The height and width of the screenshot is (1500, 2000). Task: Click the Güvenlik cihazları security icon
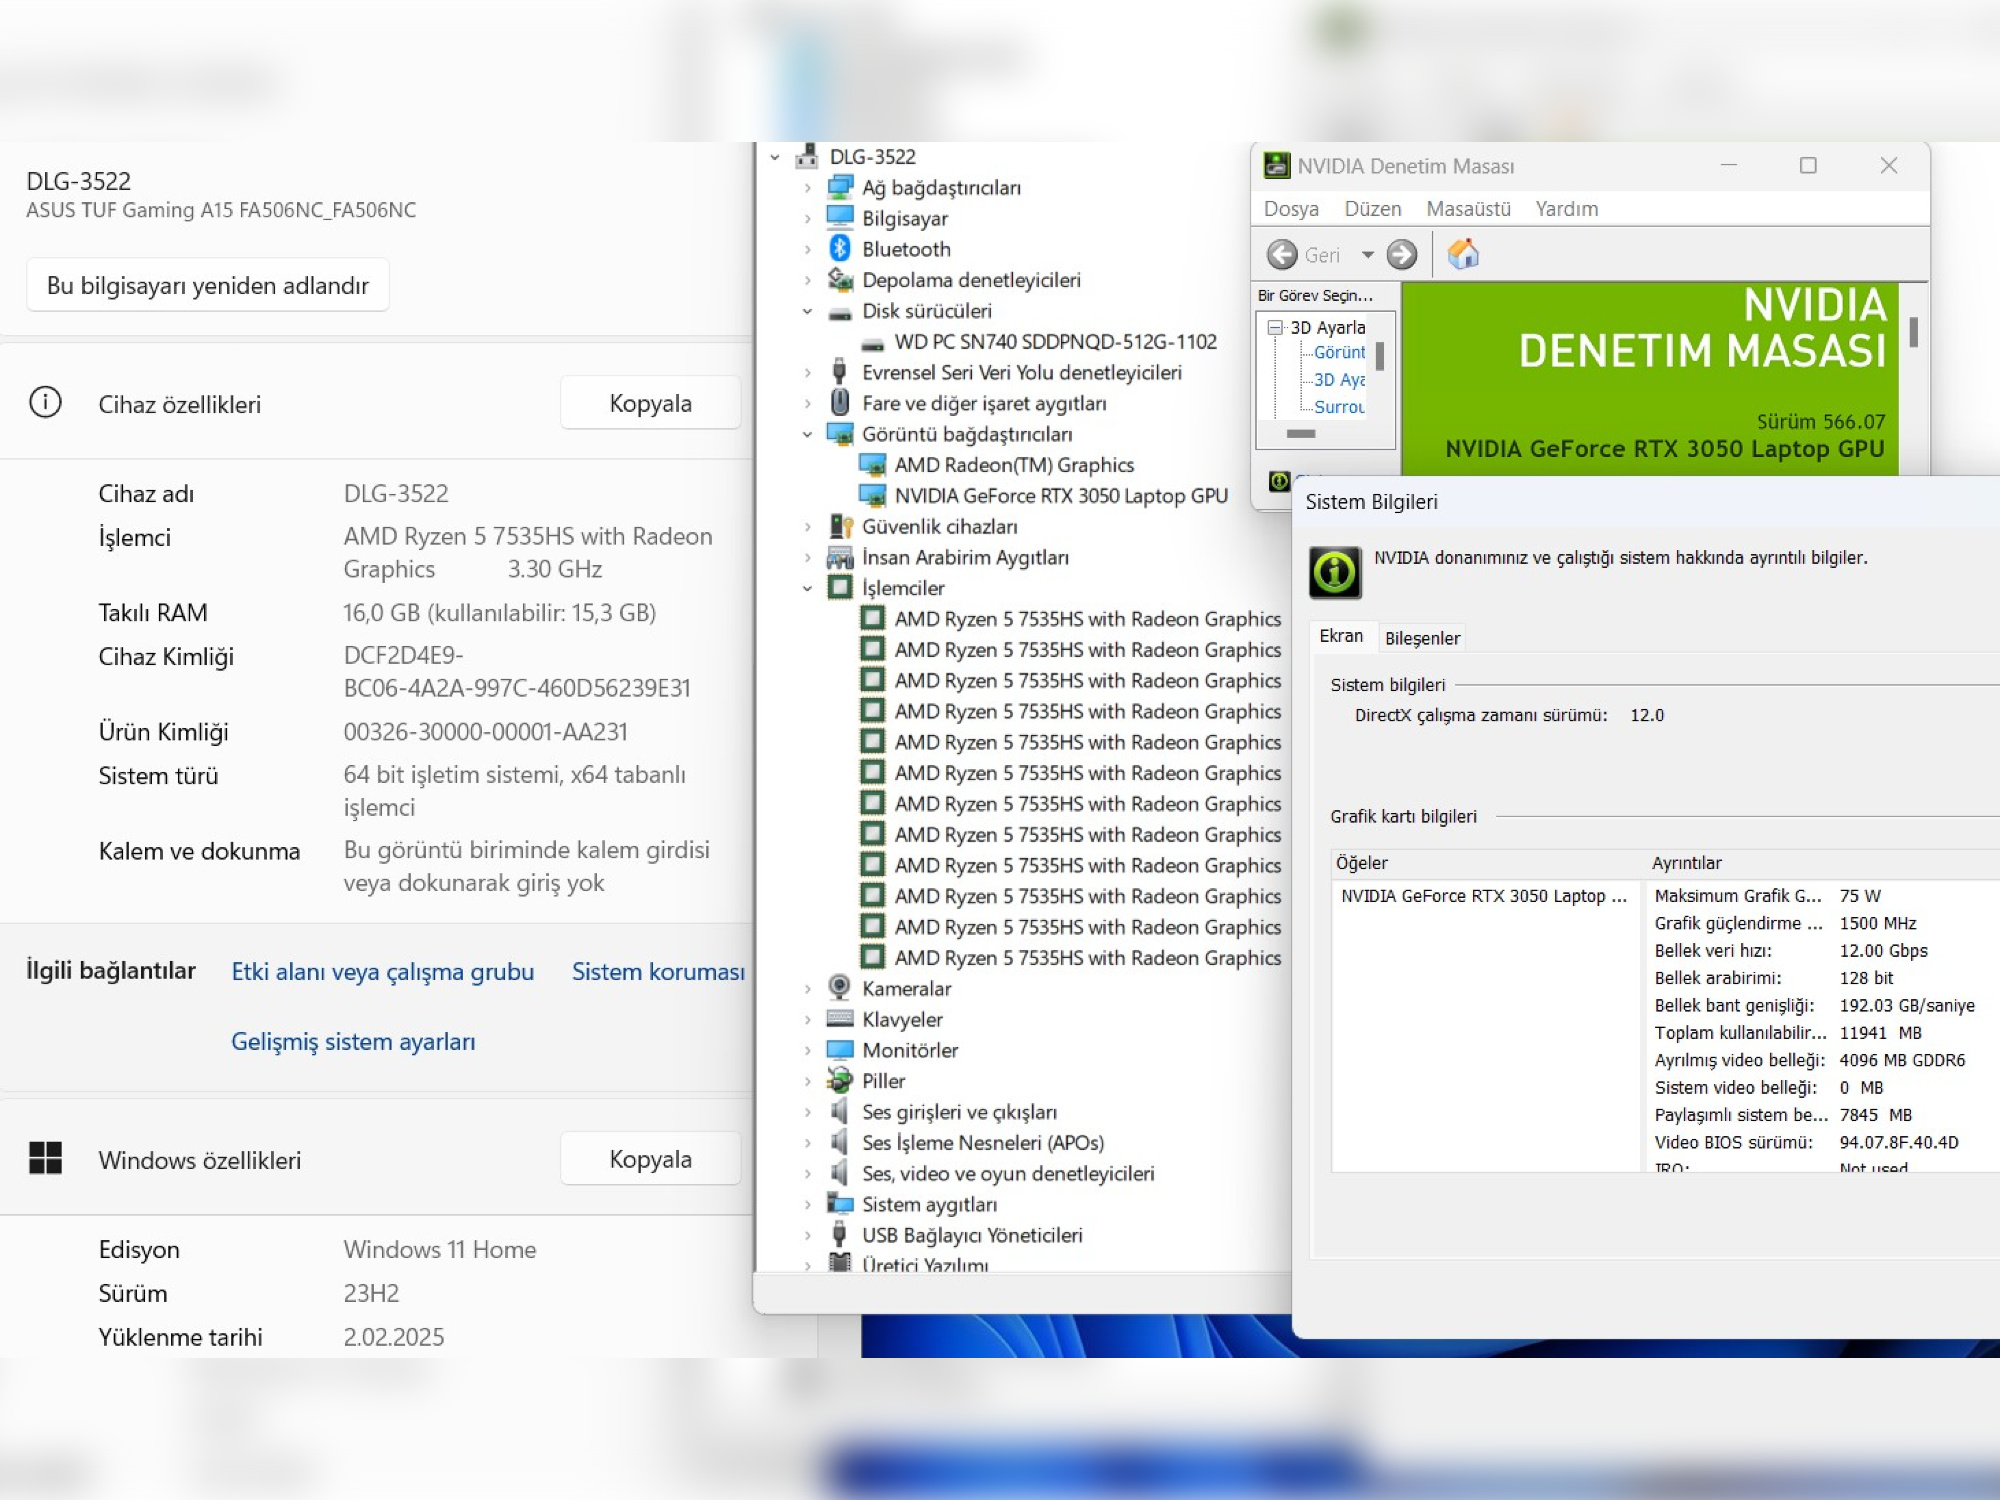click(x=840, y=526)
